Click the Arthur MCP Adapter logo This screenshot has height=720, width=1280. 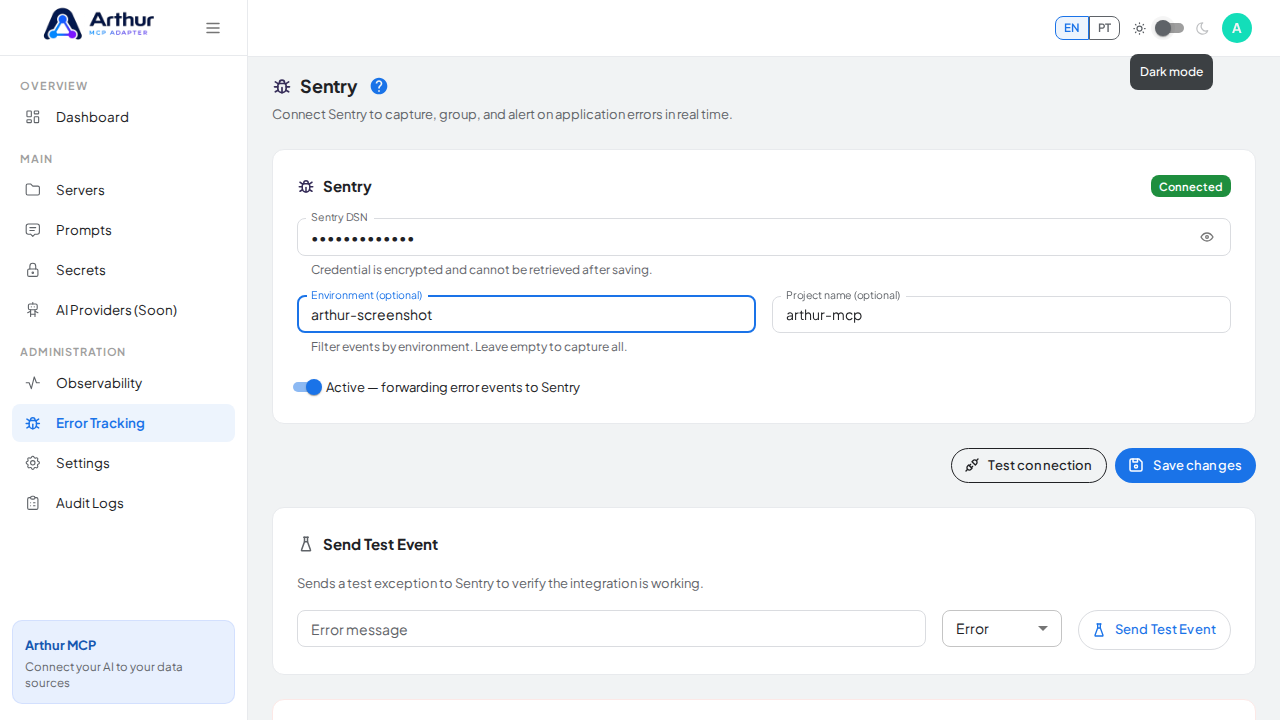[x=99, y=24]
